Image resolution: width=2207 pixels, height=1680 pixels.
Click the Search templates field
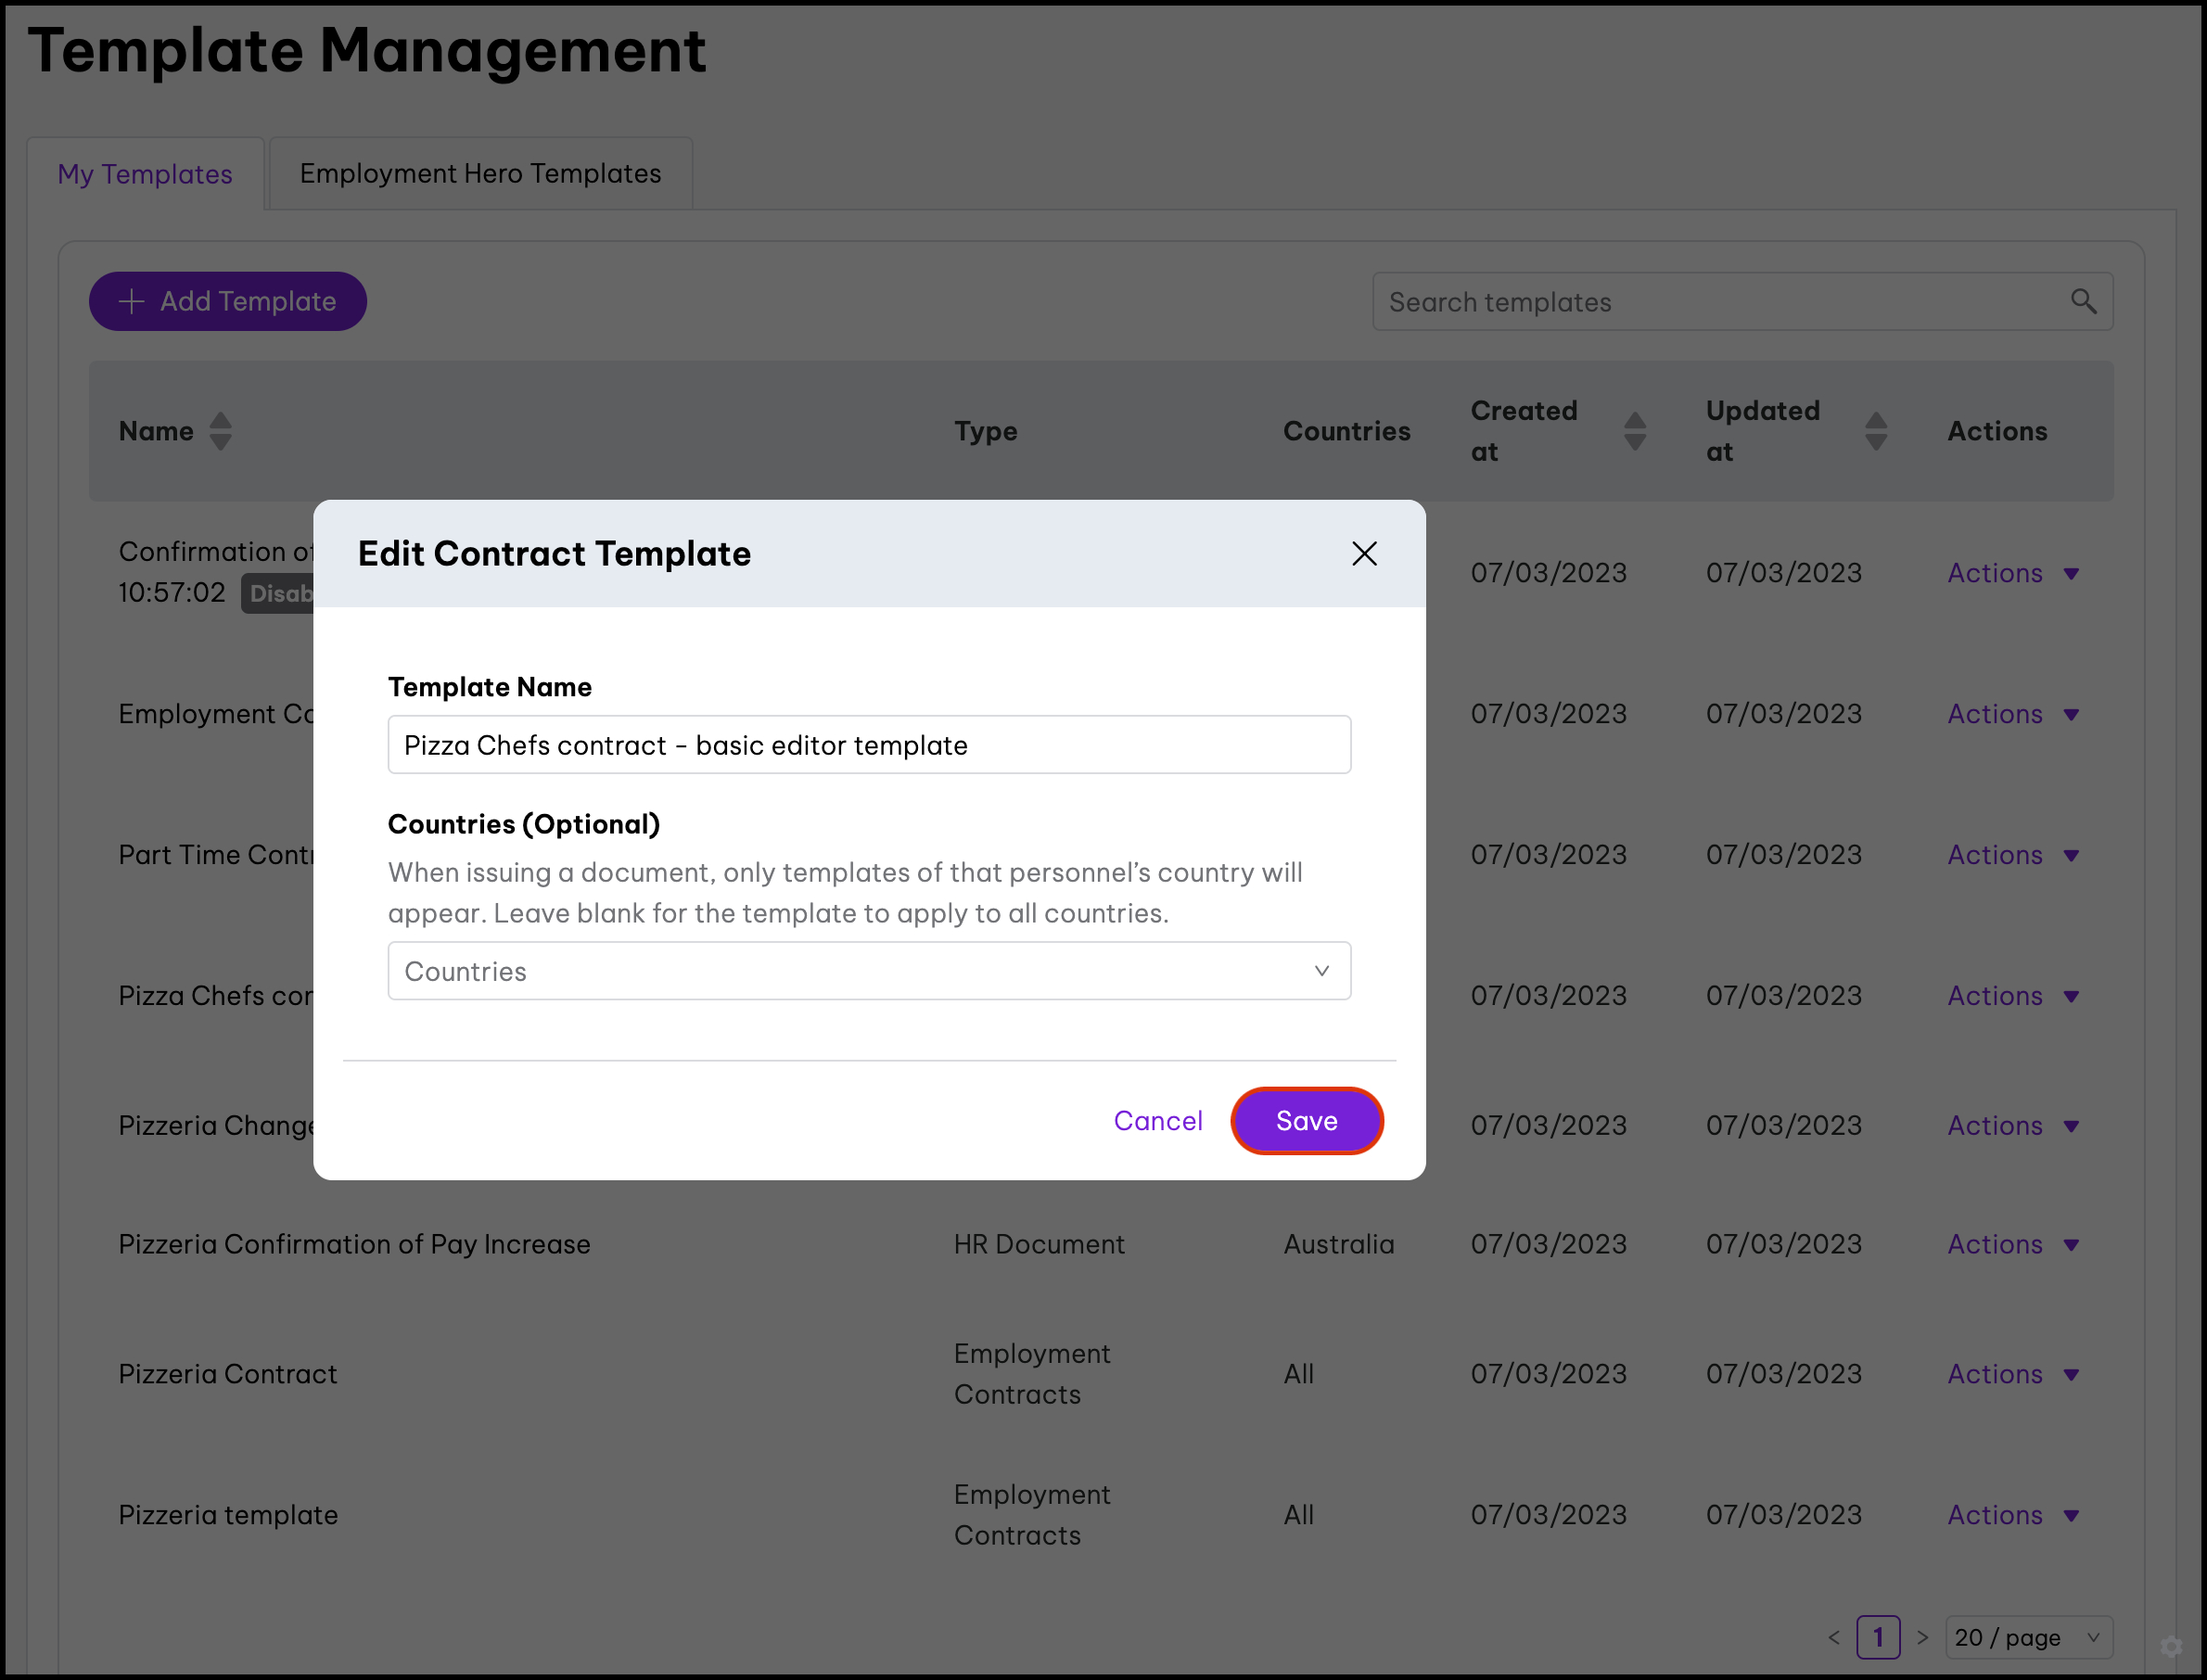tap(1720, 302)
